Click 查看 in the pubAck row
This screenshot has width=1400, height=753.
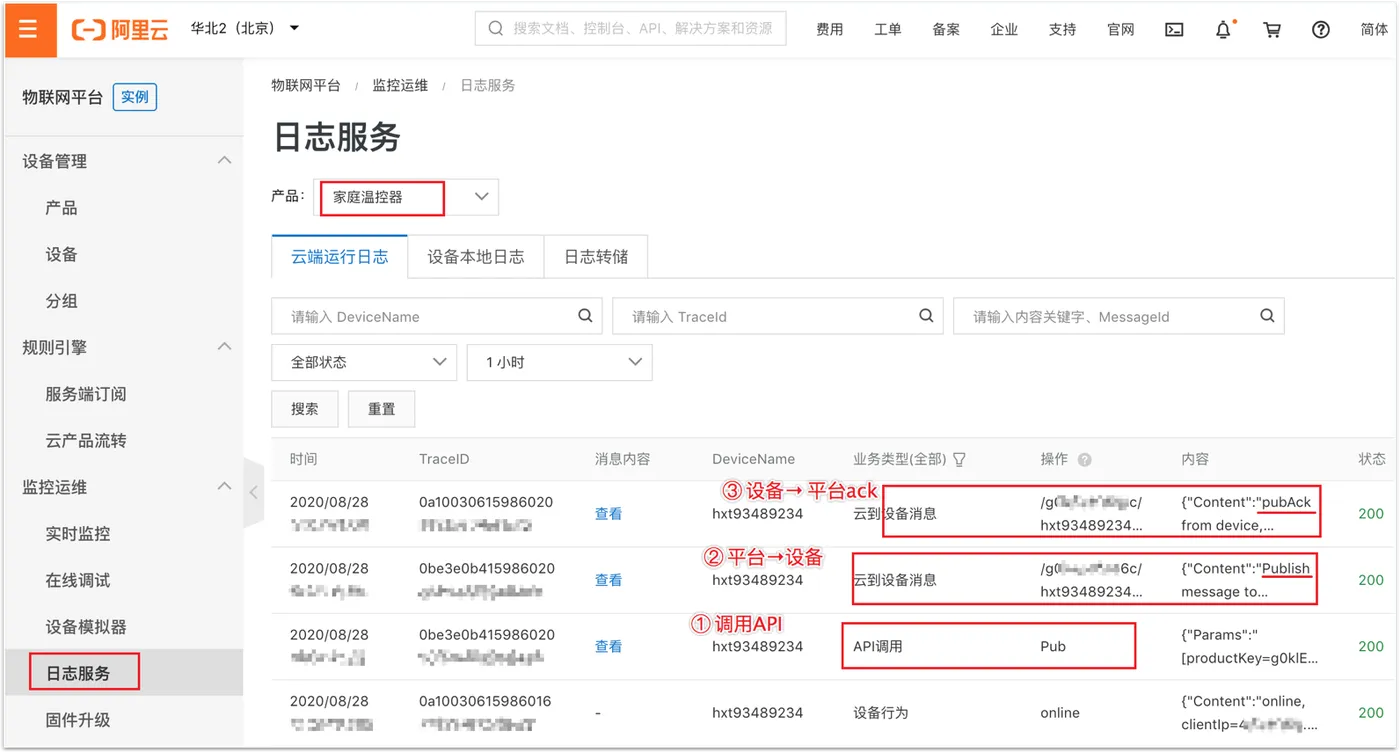coord(609,514)
